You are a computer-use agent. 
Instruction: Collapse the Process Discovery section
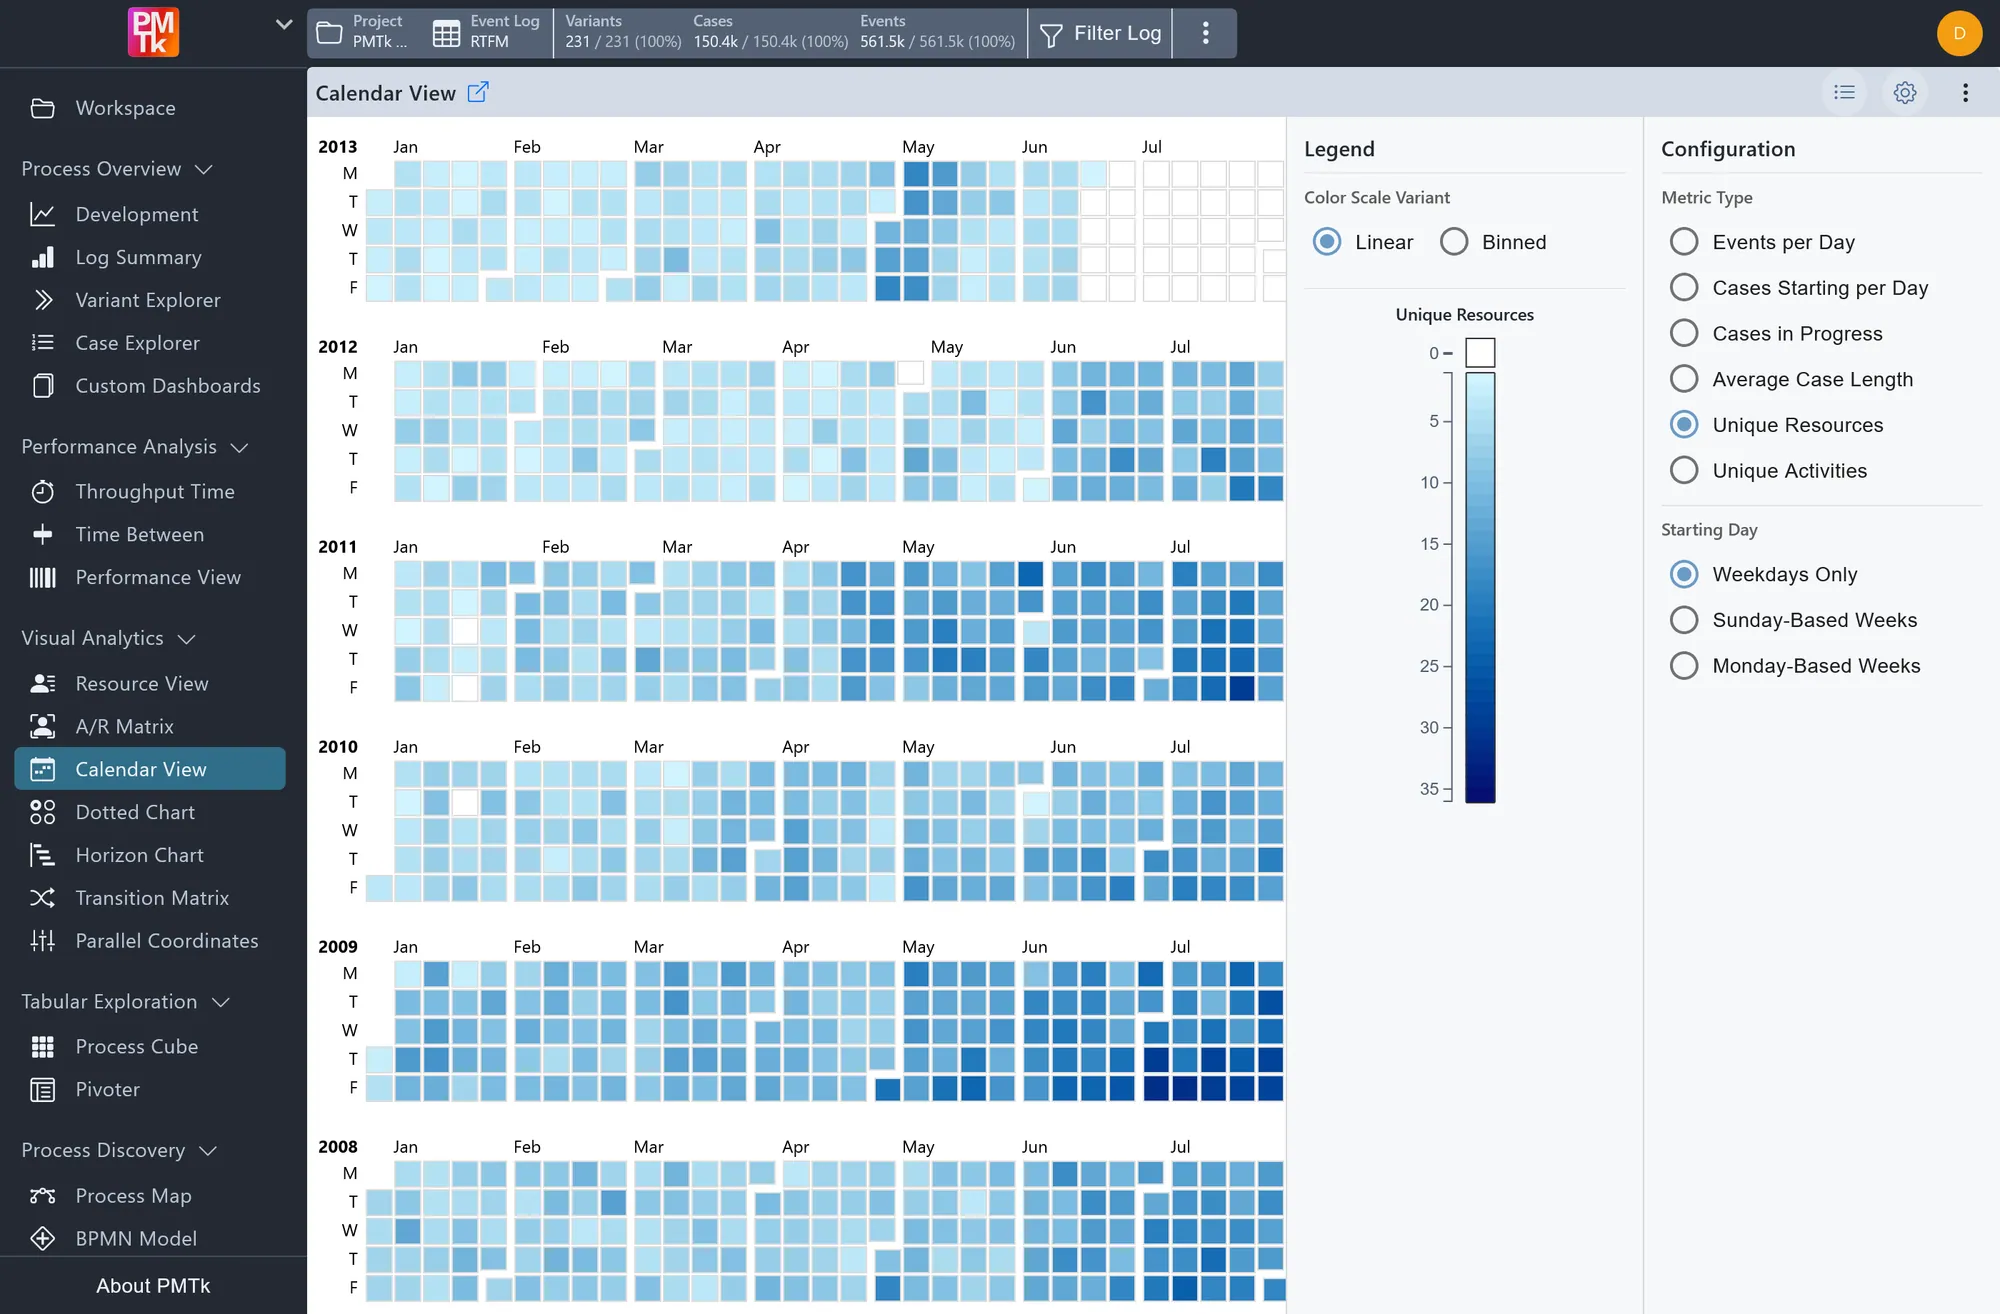pyautogui.click(x=119, y=1150)
